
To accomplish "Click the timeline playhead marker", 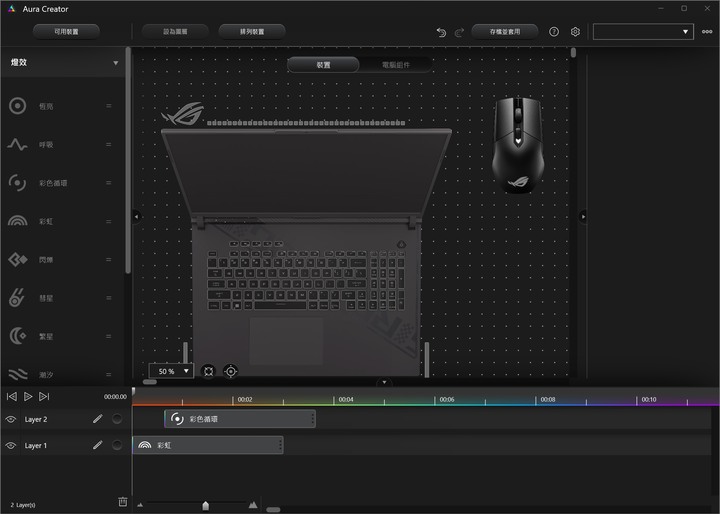I will (x=133, y=391).
